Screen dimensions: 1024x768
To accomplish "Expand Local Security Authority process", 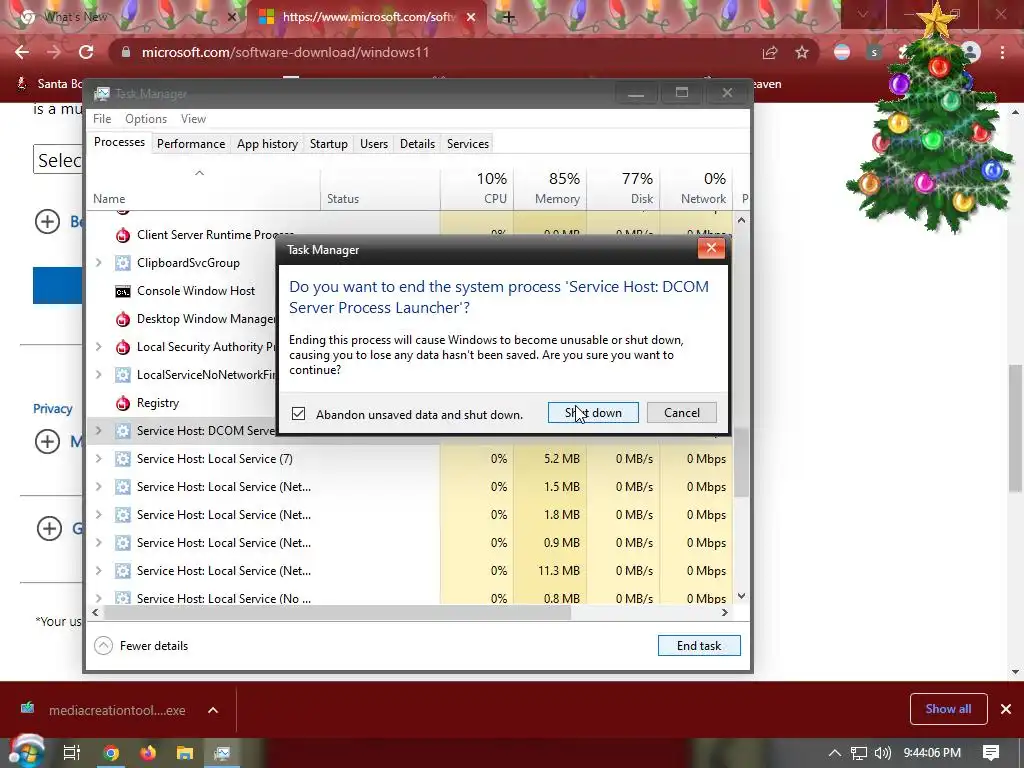I will pos(99,347).
